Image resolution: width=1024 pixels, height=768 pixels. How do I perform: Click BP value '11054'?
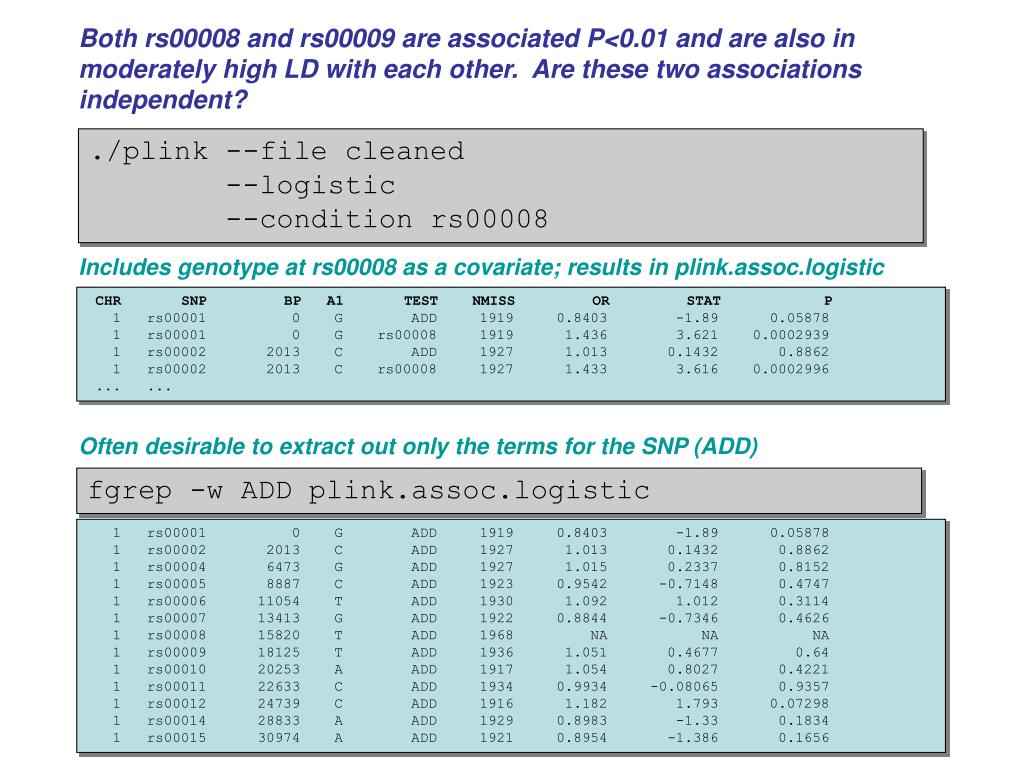point(279,601)
